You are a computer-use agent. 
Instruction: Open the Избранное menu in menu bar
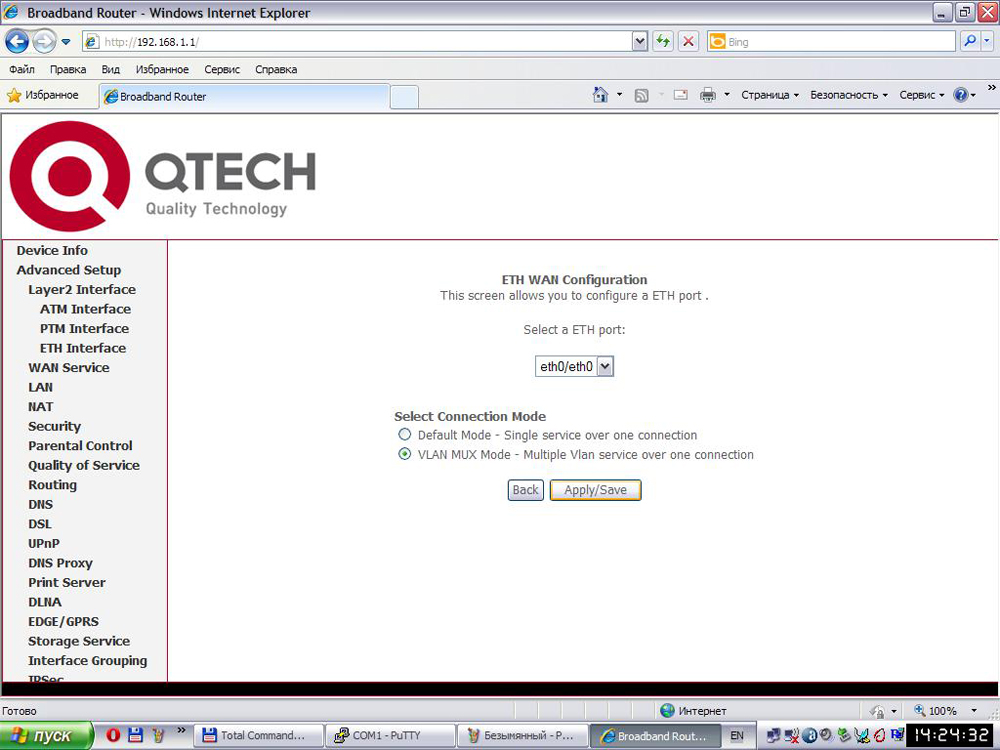pyautogui.click(x=162, y=70)
